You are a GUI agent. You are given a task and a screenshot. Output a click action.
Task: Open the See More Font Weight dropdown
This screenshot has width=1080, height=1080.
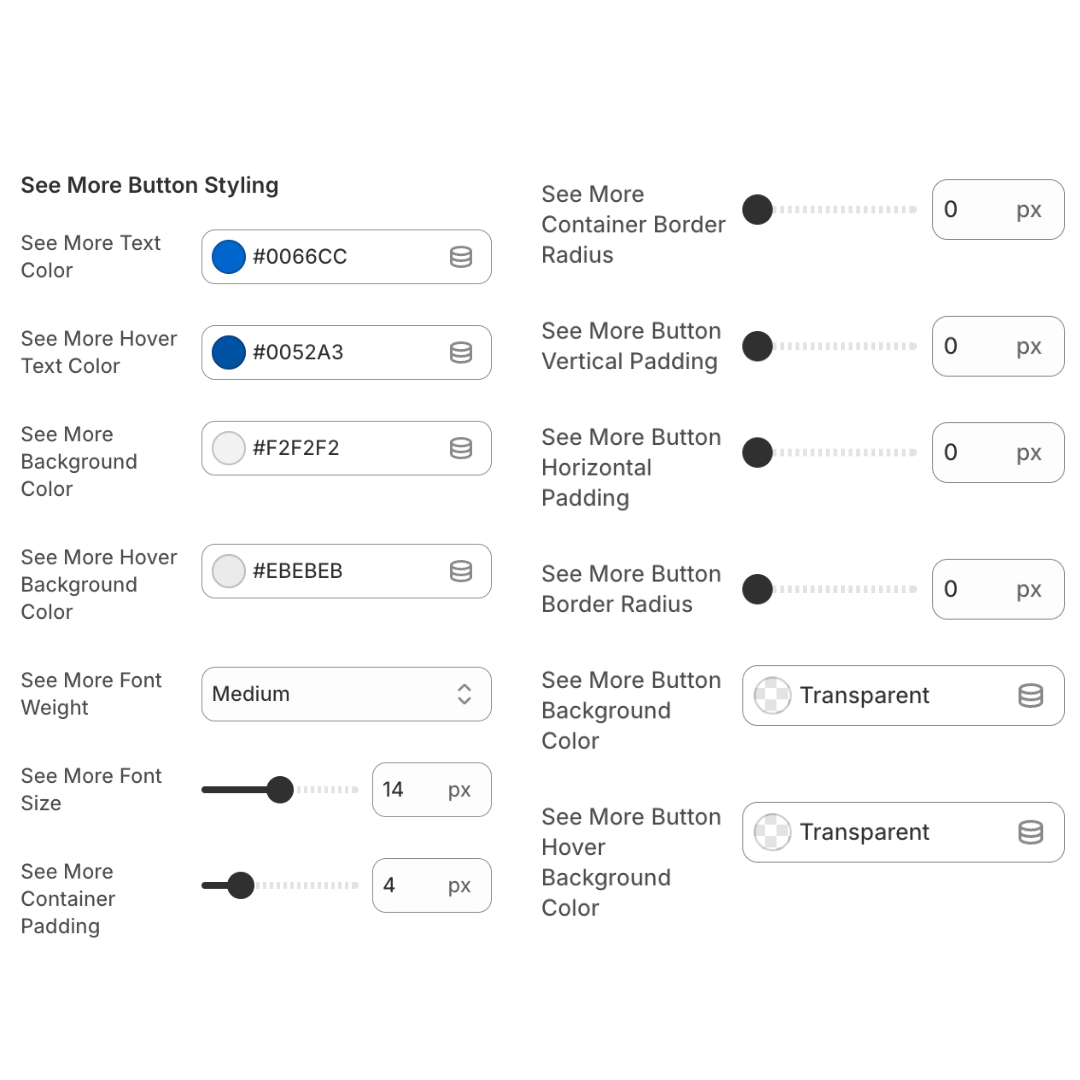(346, 694)
